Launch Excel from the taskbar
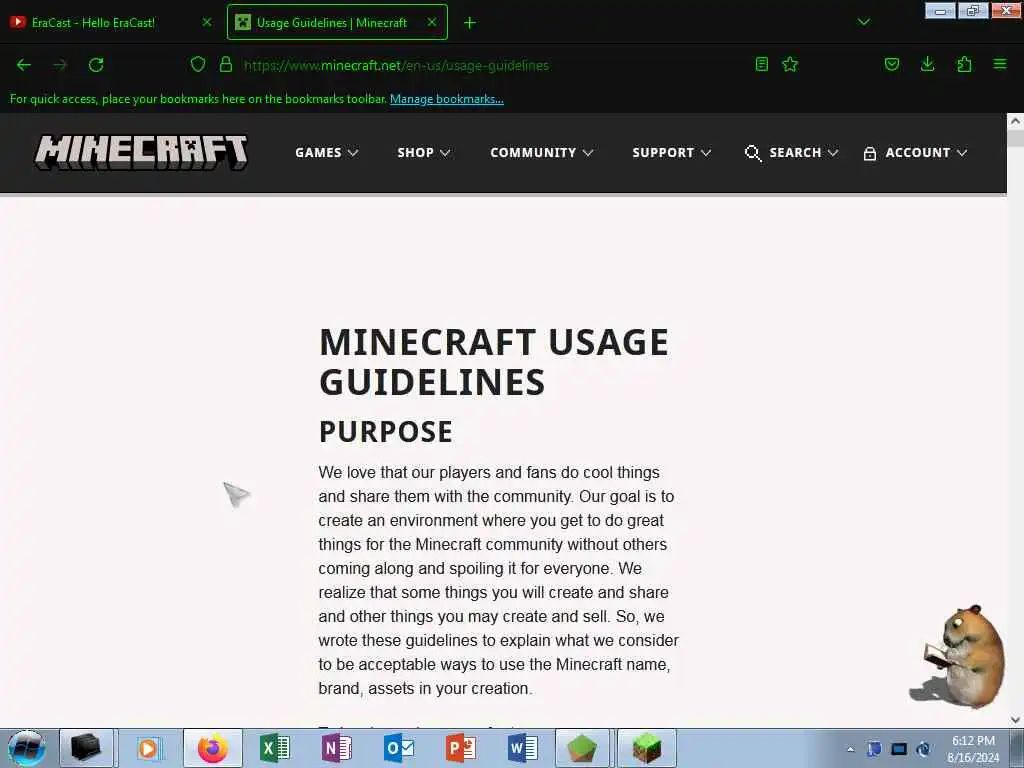 [x=274, y=748]
